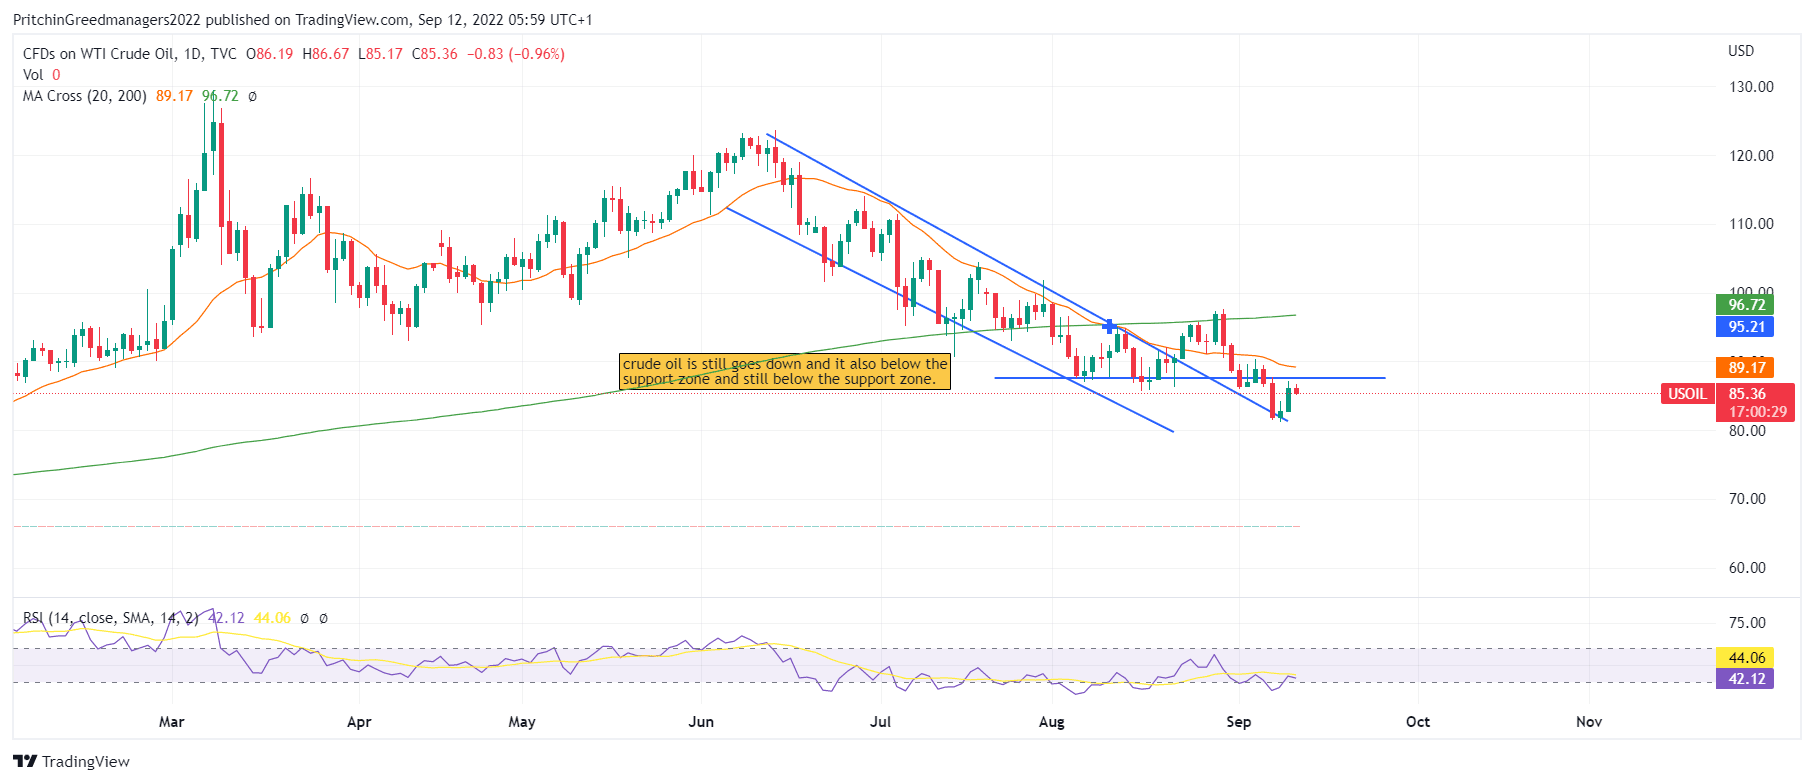
Task: Click the red USOIL symbol tag
Action: coord(1687,394)
